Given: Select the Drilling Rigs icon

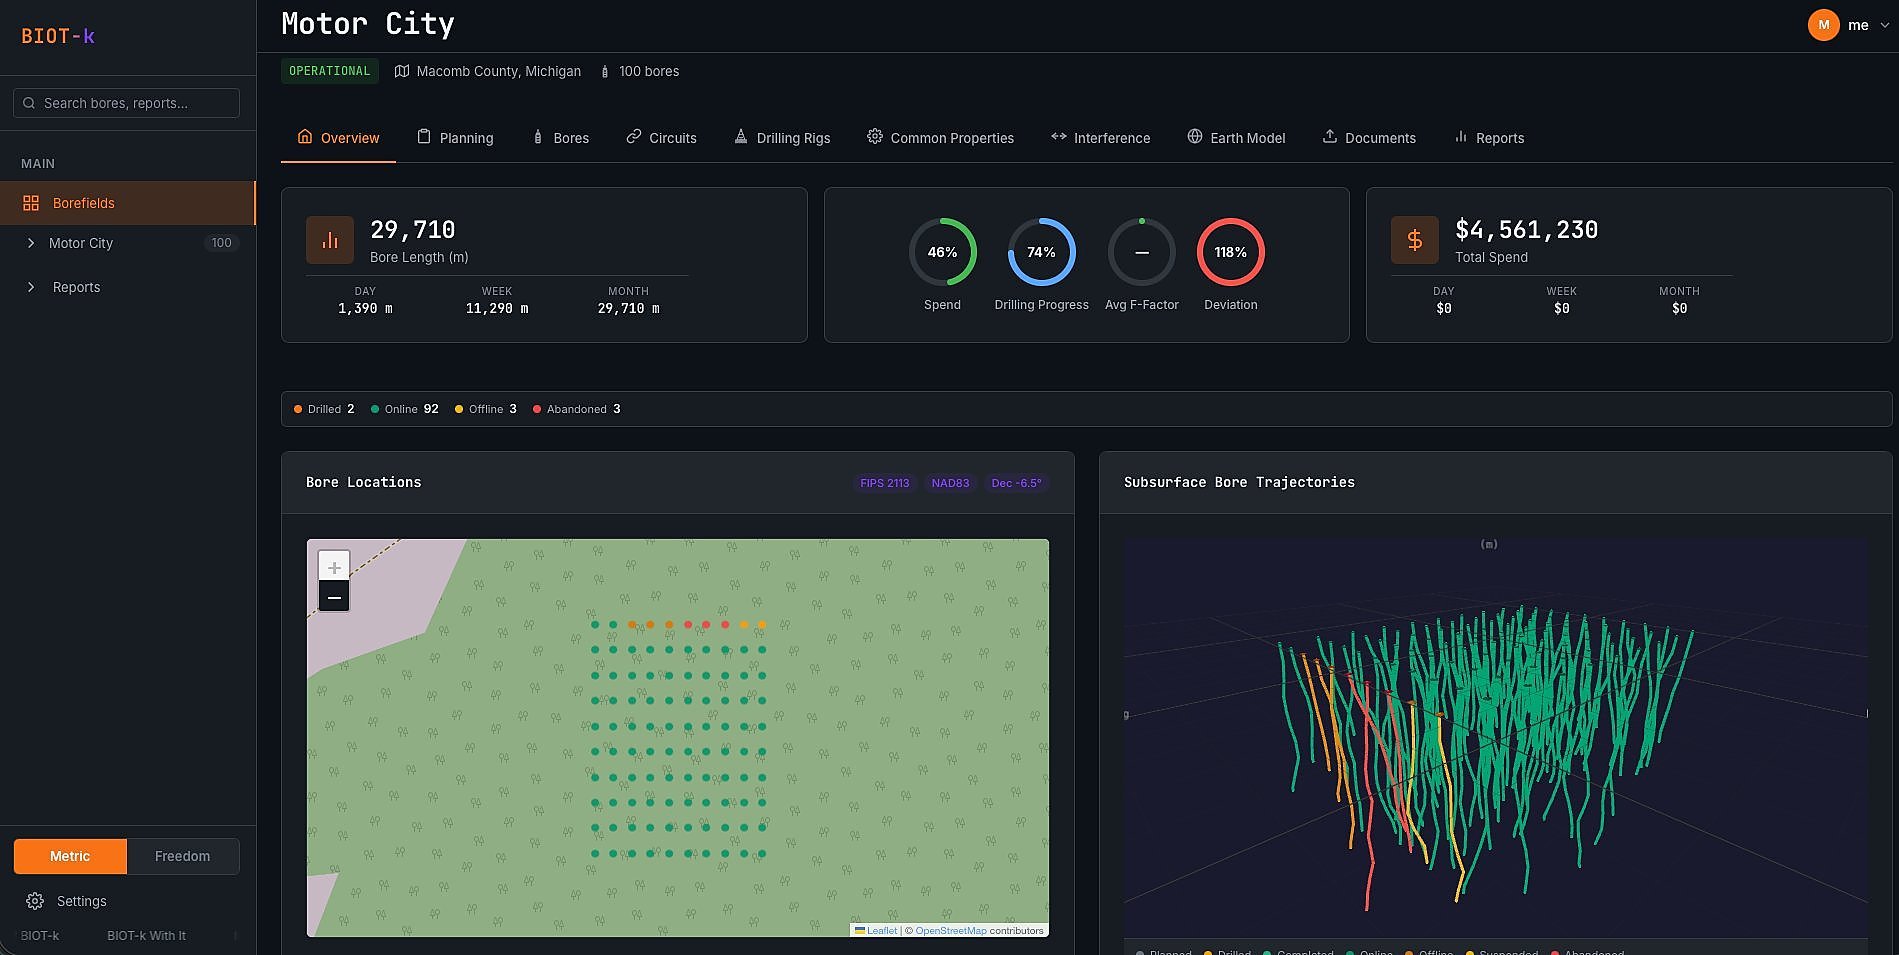Looking at the screenshot, I should pos(740,137).
